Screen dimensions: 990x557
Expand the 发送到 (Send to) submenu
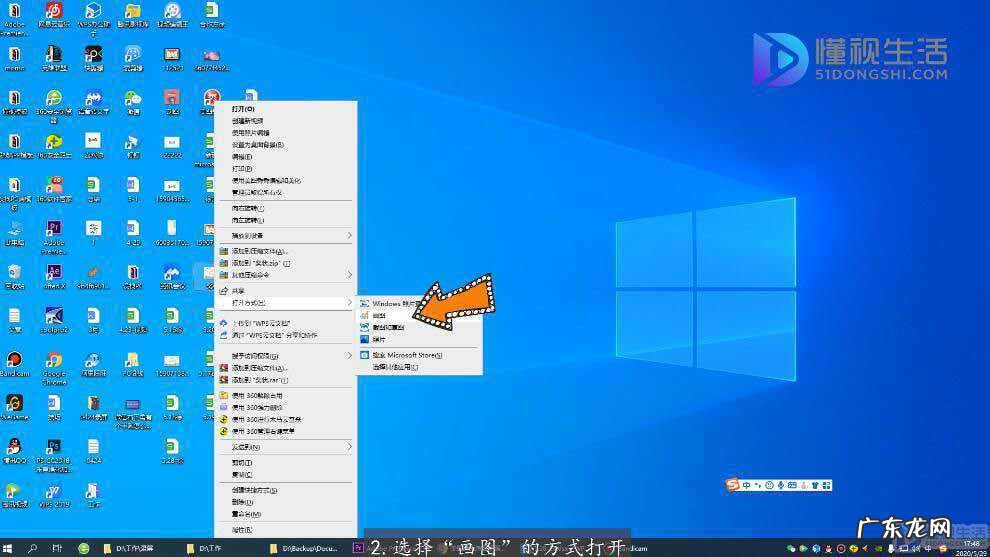coord(285,447)
